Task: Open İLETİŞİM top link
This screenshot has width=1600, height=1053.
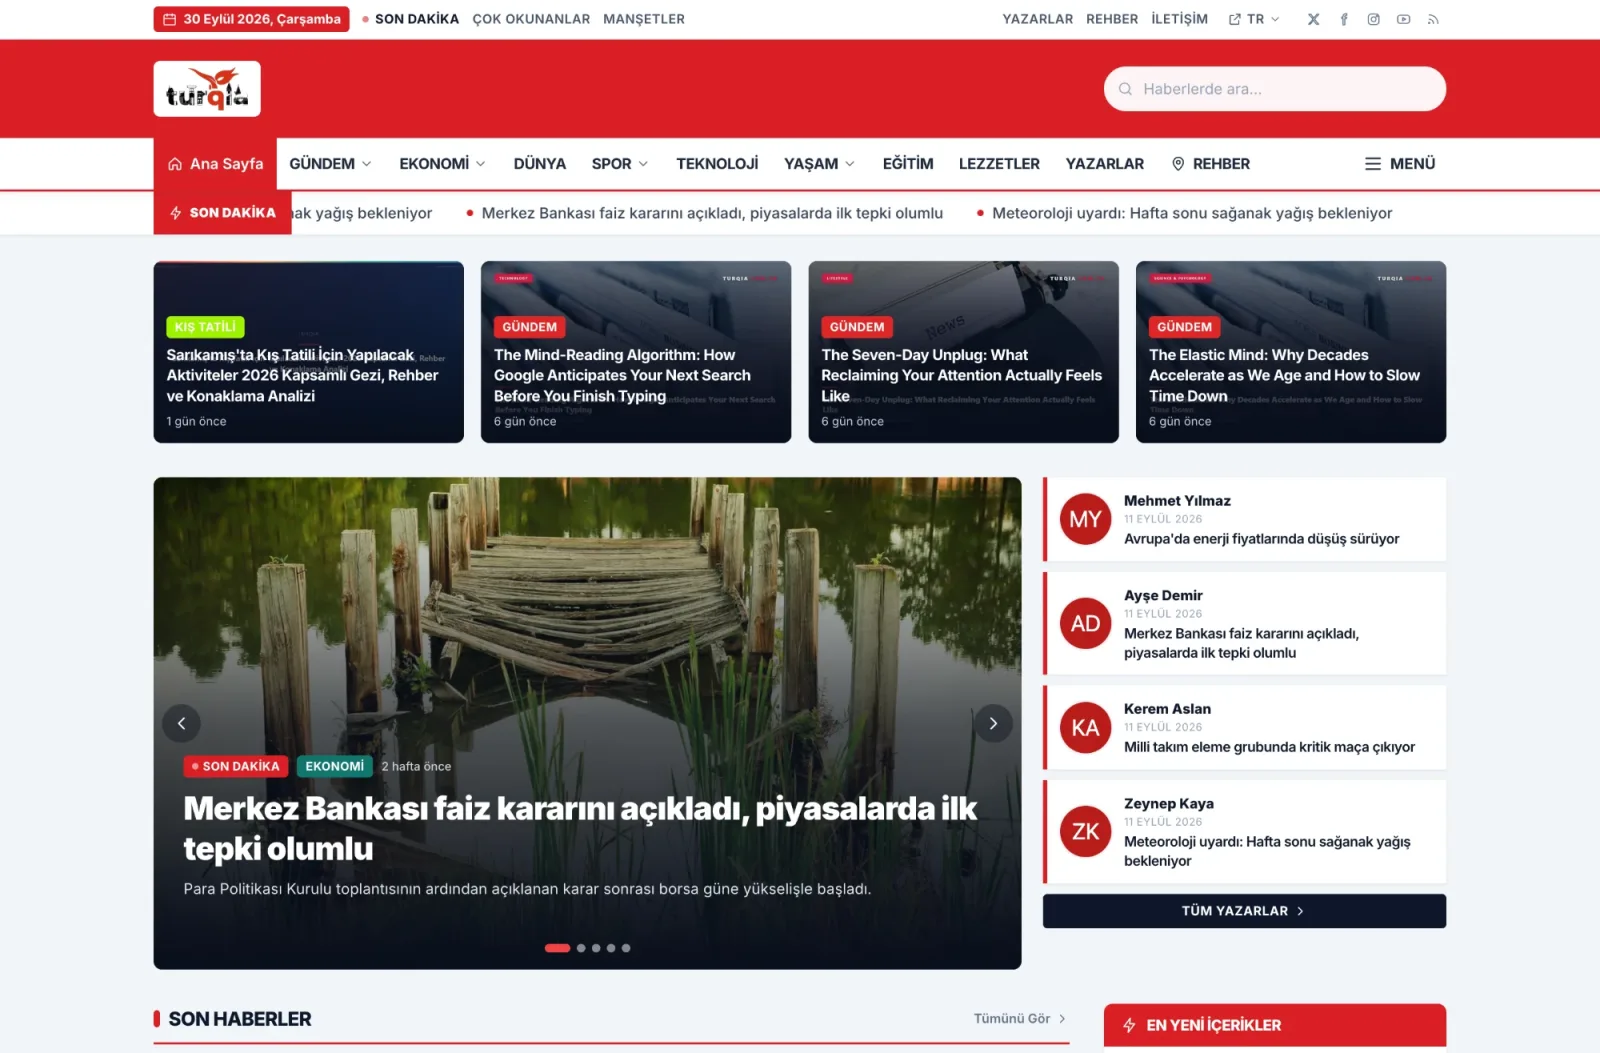Action: click(1180, 19)
